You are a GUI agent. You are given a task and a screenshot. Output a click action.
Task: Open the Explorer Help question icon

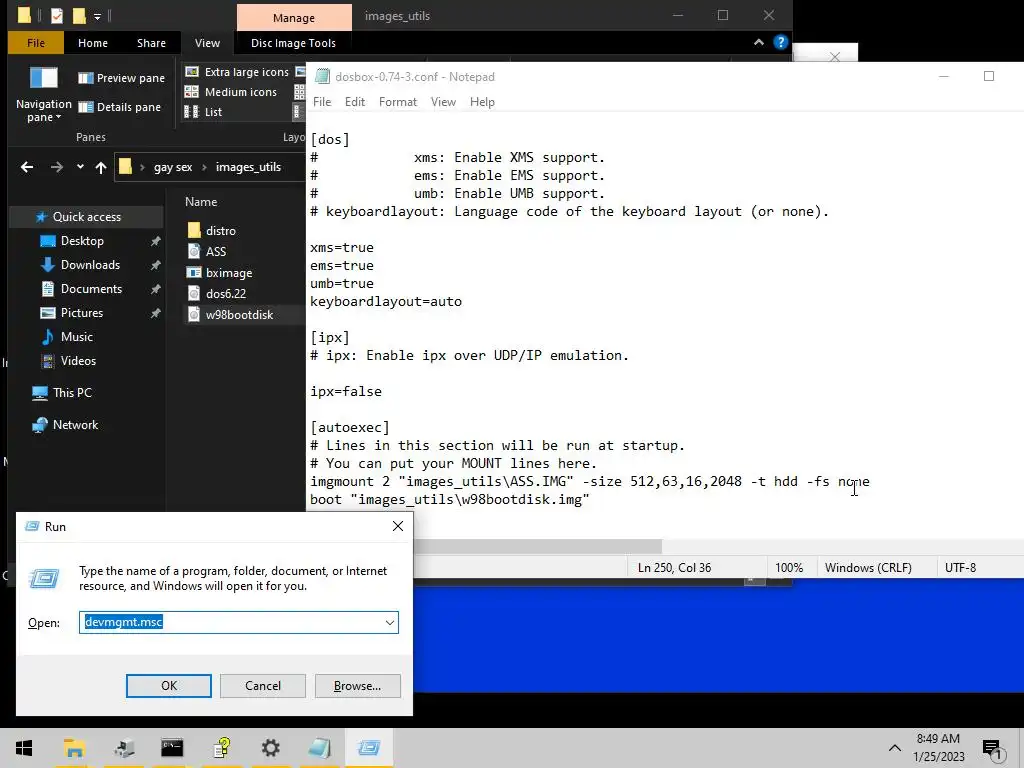coord(780,42)
